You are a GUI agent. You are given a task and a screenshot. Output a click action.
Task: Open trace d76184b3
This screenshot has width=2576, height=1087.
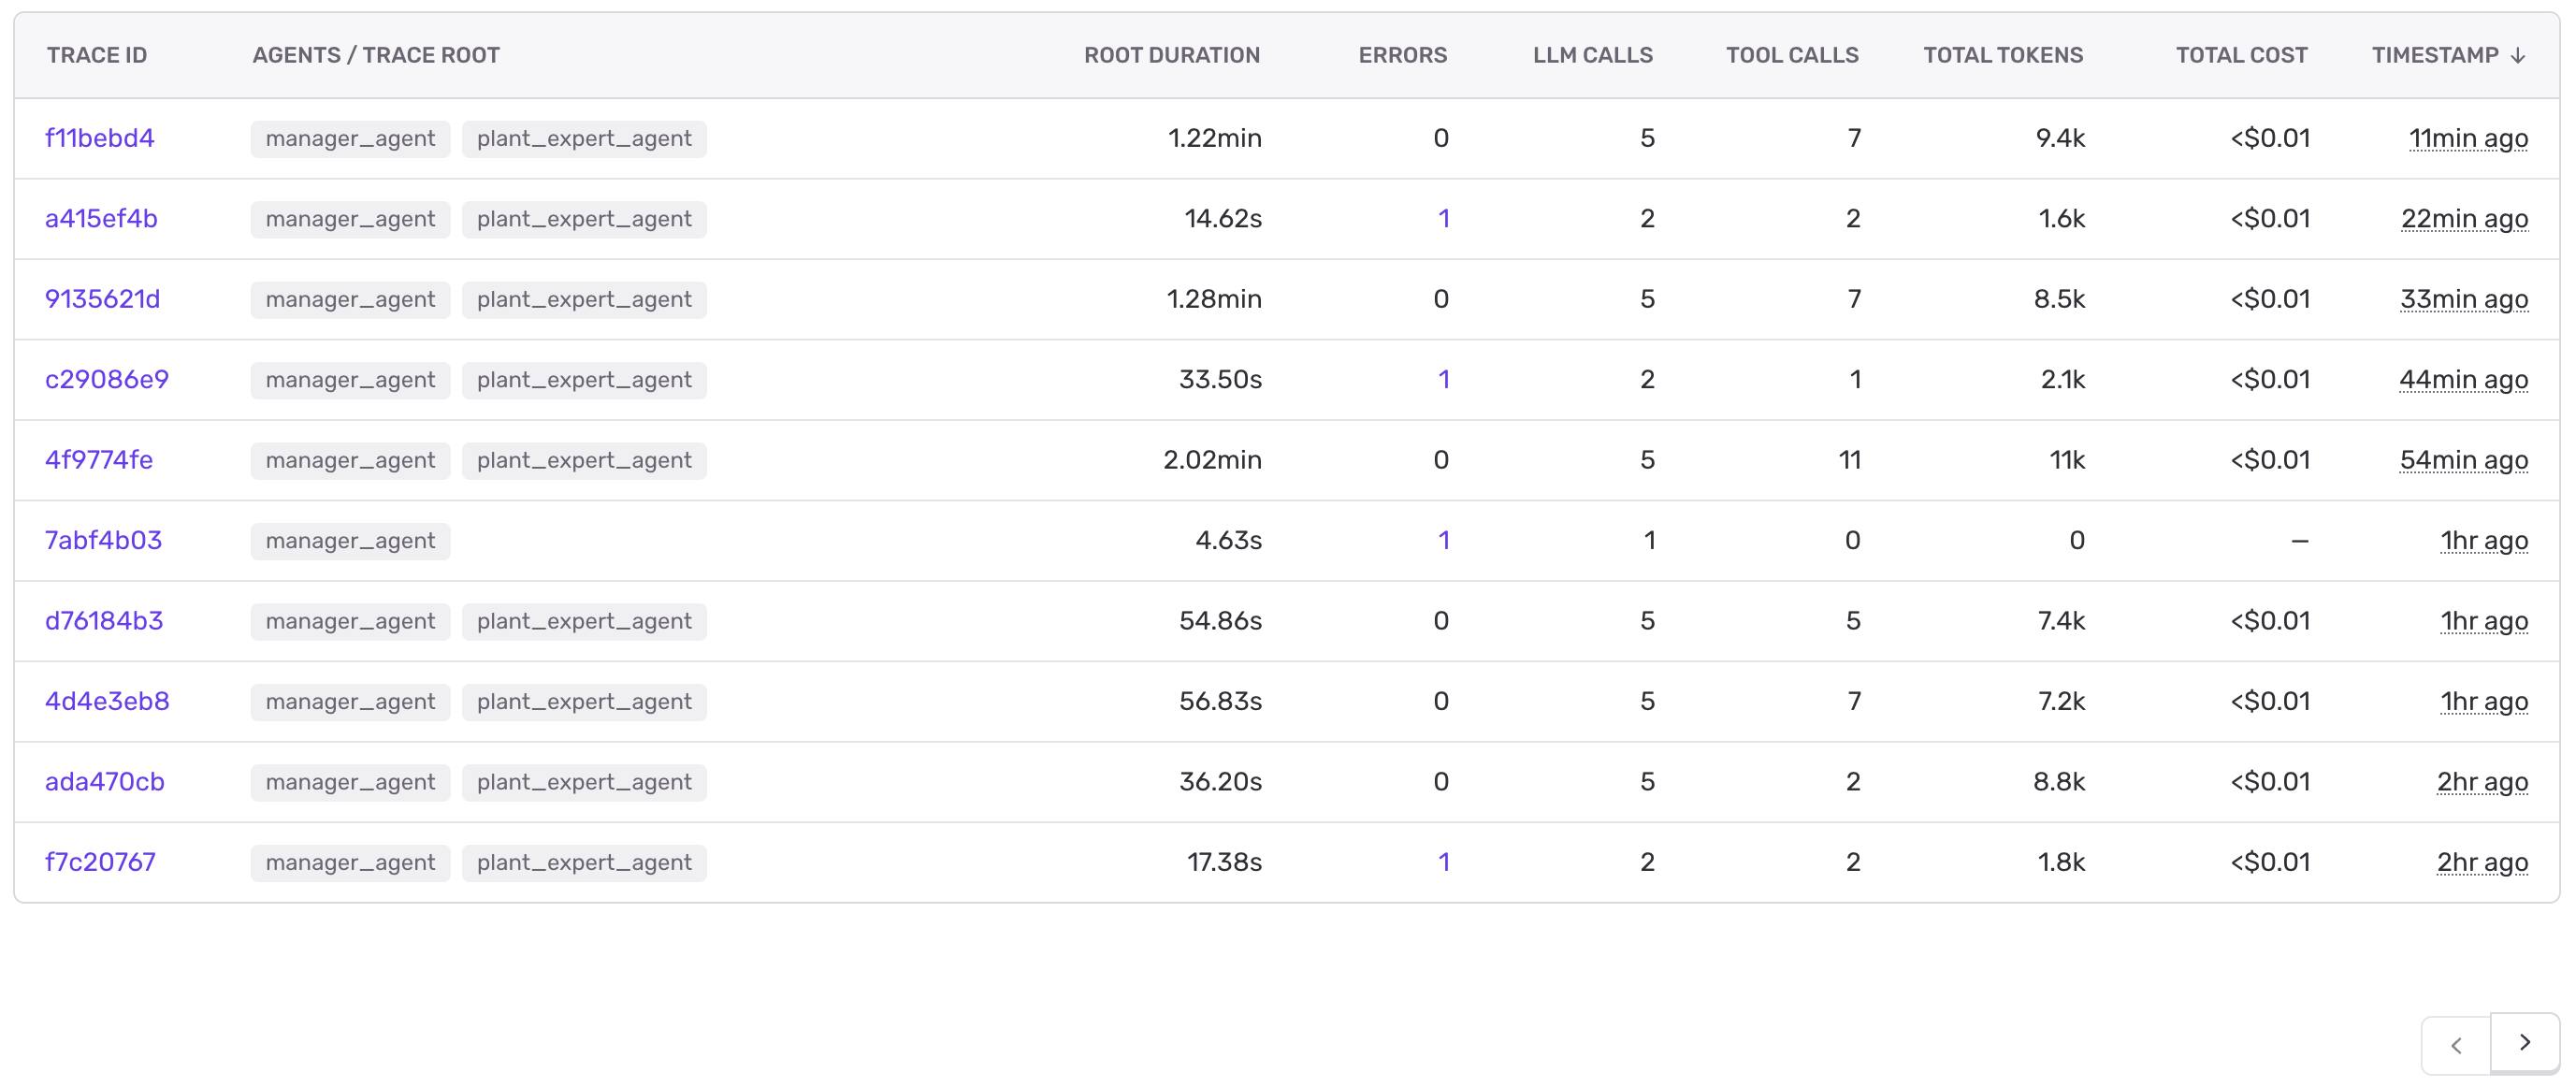point(104,621)
